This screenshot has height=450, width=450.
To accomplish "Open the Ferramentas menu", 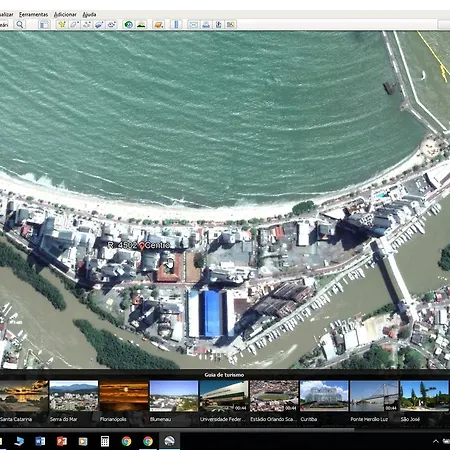I will coord(33,14).
